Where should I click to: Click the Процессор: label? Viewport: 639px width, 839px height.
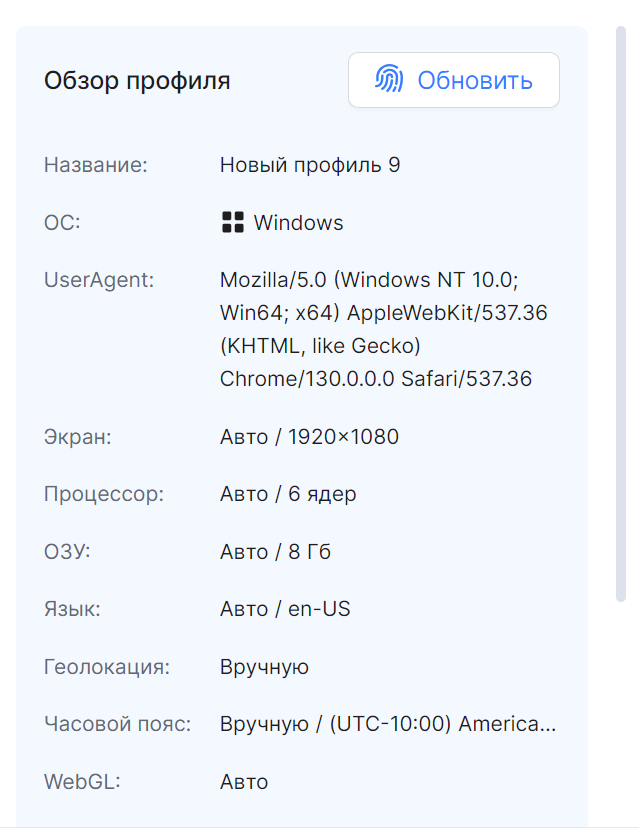click(x=104, y=494)
